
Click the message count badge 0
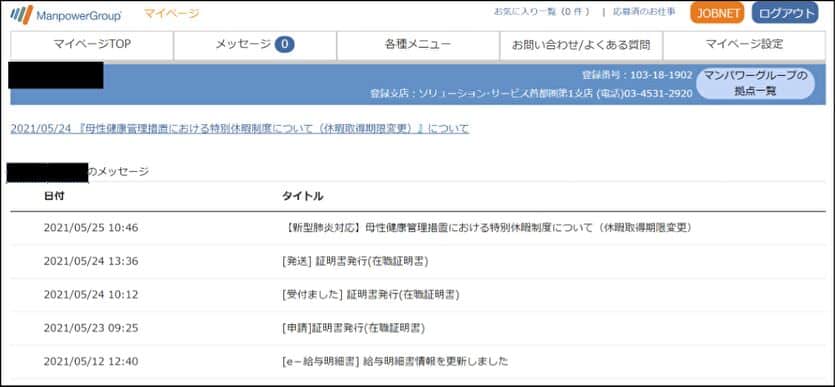tap(284, 45)
